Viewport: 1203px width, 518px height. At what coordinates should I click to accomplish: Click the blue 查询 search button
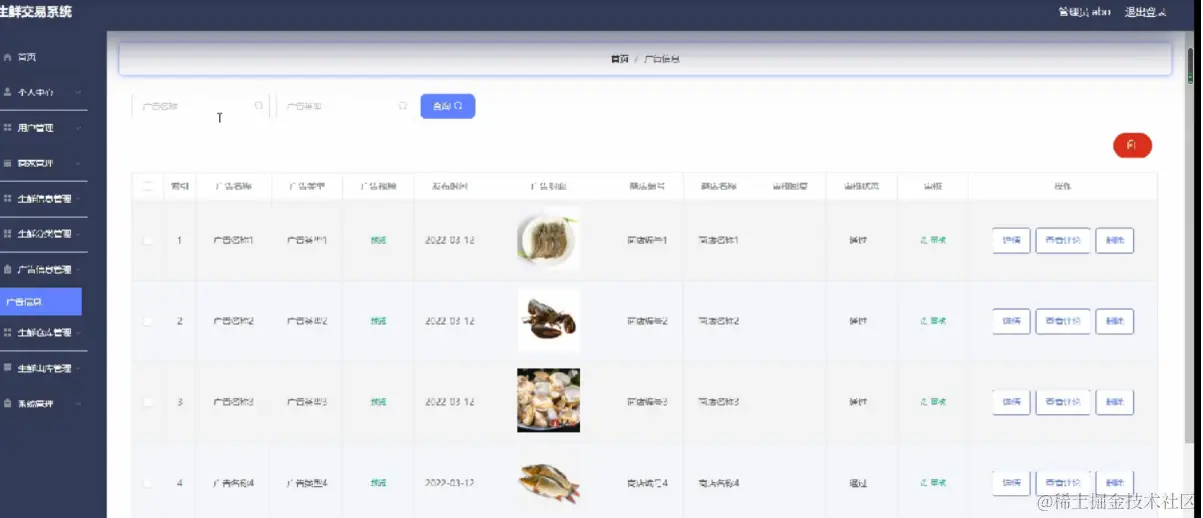pos(447,106)
